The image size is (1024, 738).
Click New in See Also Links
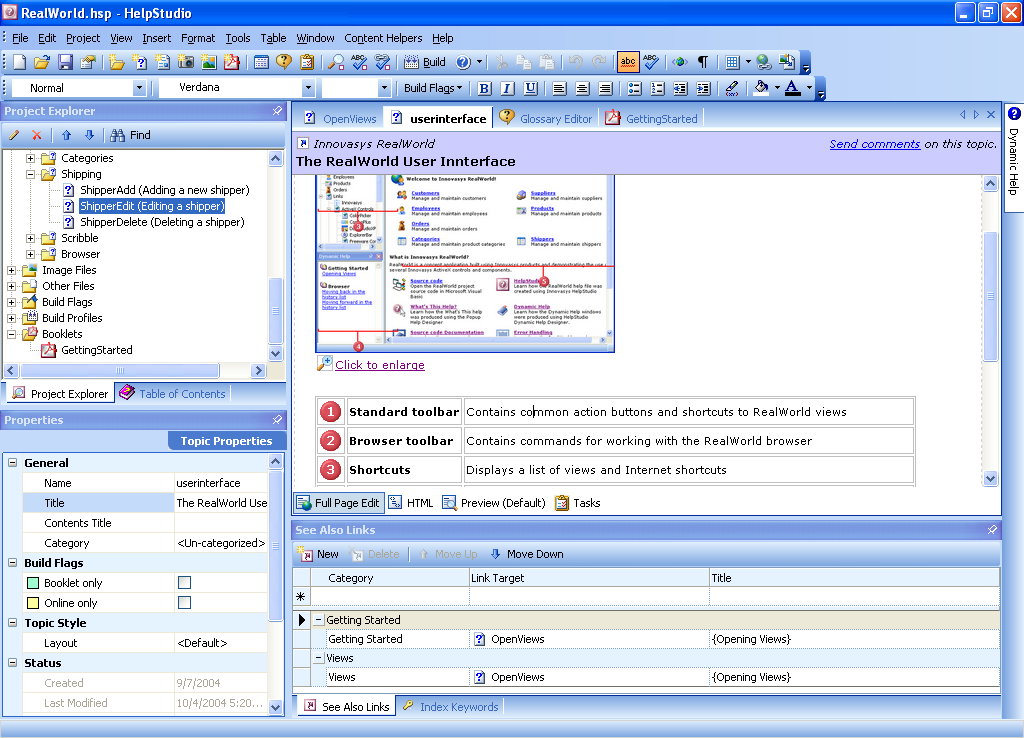[319, 554]
